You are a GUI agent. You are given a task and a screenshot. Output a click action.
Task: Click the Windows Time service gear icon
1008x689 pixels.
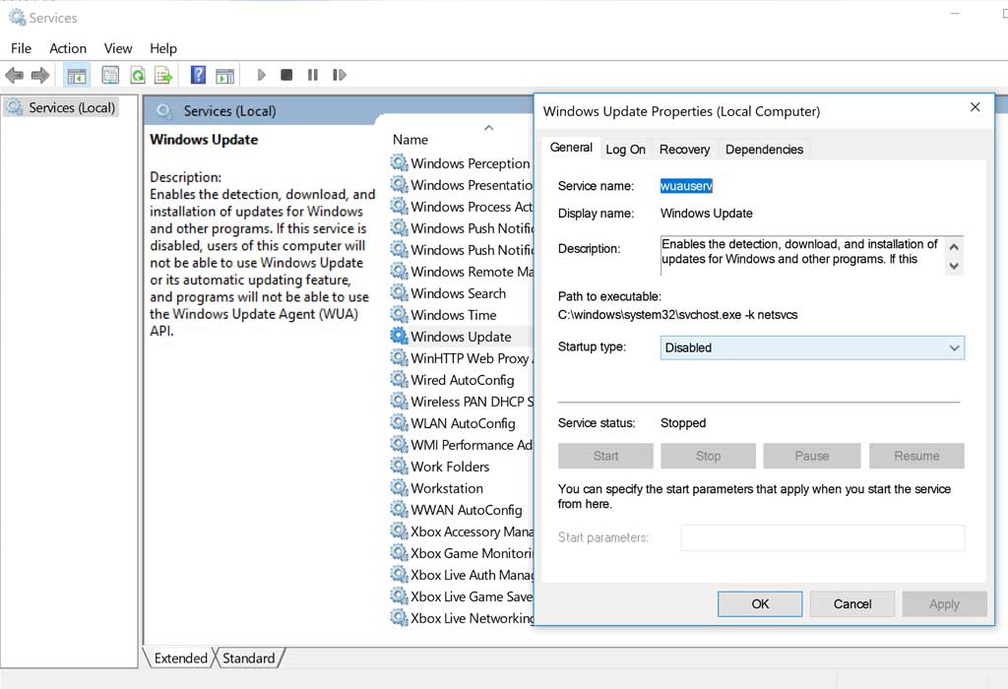click(399, 315)
